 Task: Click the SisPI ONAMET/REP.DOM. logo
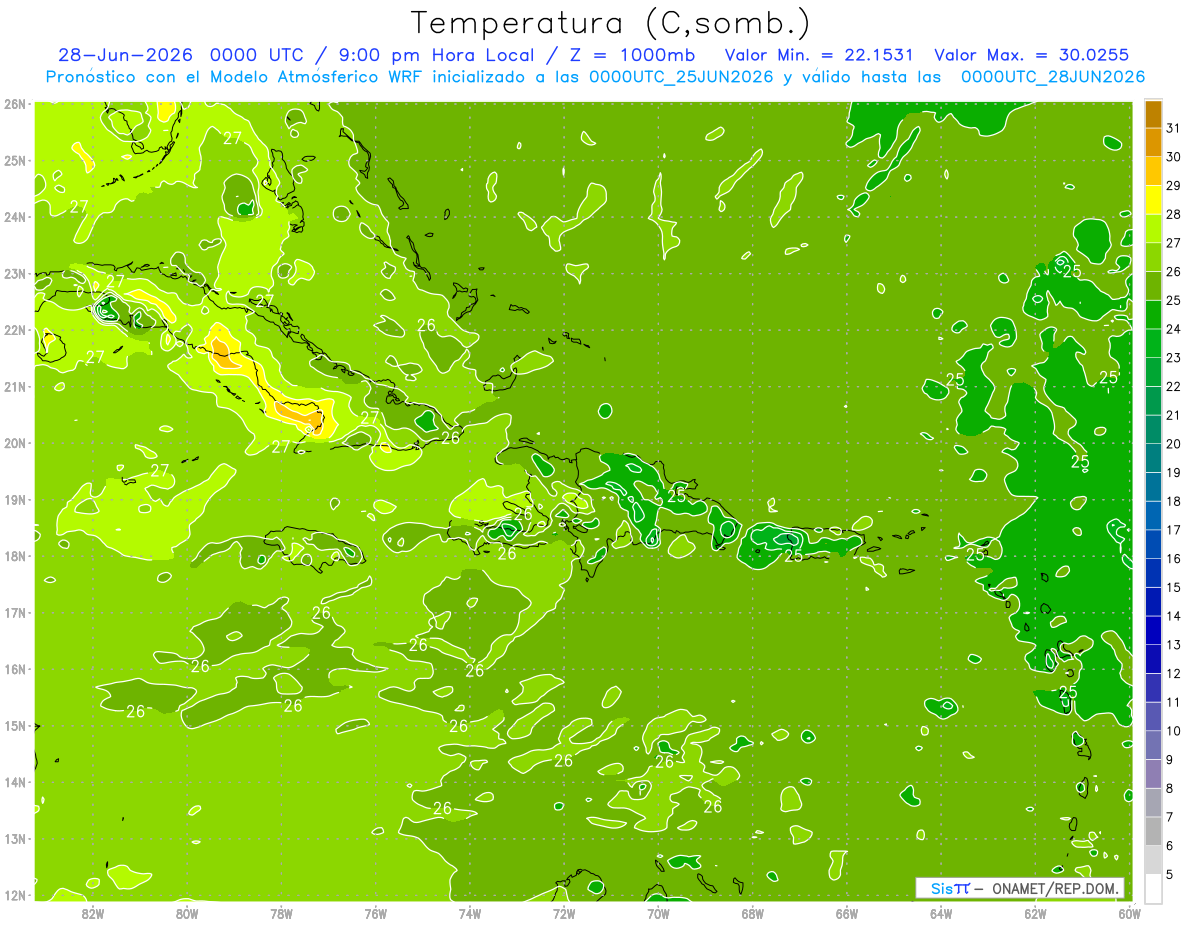click(1020, 888)
